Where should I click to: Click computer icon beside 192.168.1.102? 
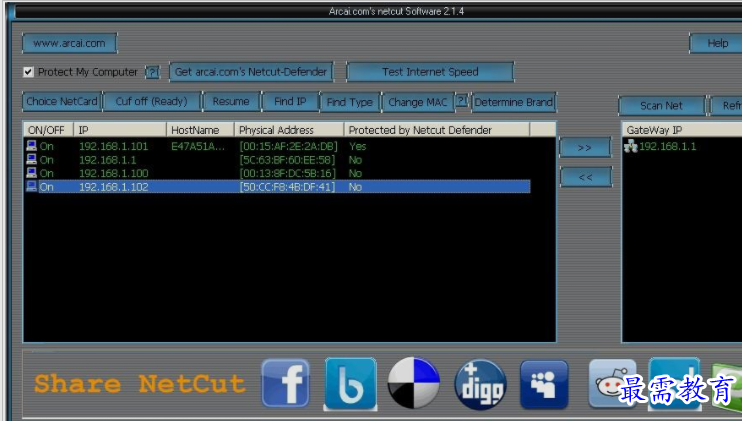(31, 186)
